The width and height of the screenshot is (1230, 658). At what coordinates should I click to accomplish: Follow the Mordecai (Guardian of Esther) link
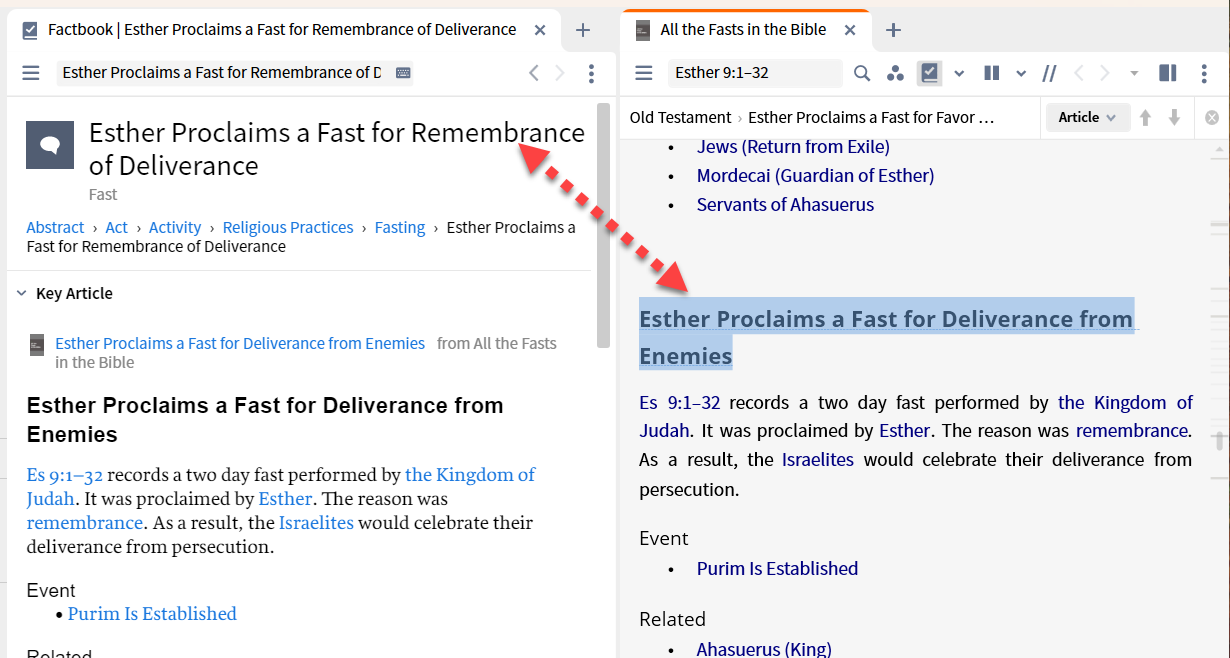(x=815, y=176)
